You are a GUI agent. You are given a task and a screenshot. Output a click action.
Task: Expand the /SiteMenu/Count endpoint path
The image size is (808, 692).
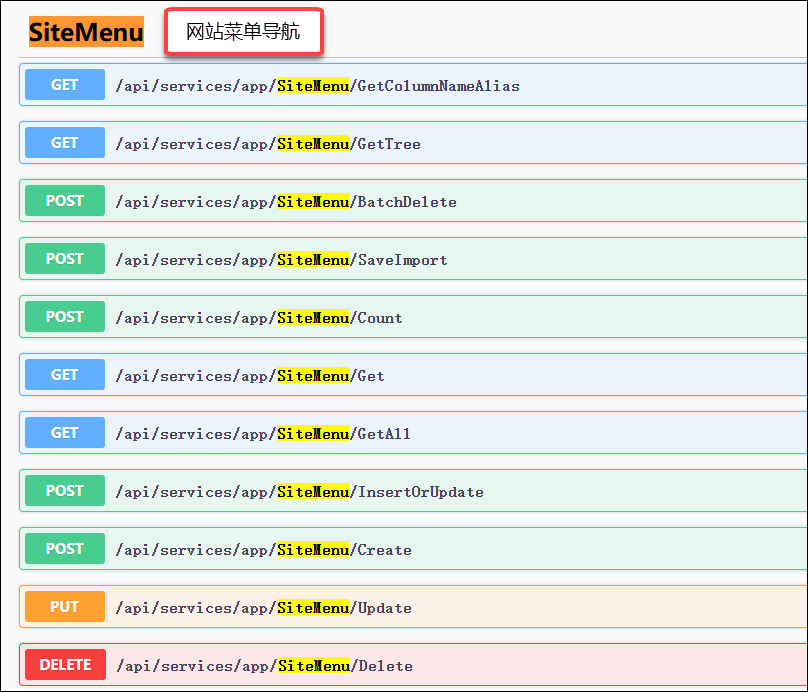coord(259,318)
